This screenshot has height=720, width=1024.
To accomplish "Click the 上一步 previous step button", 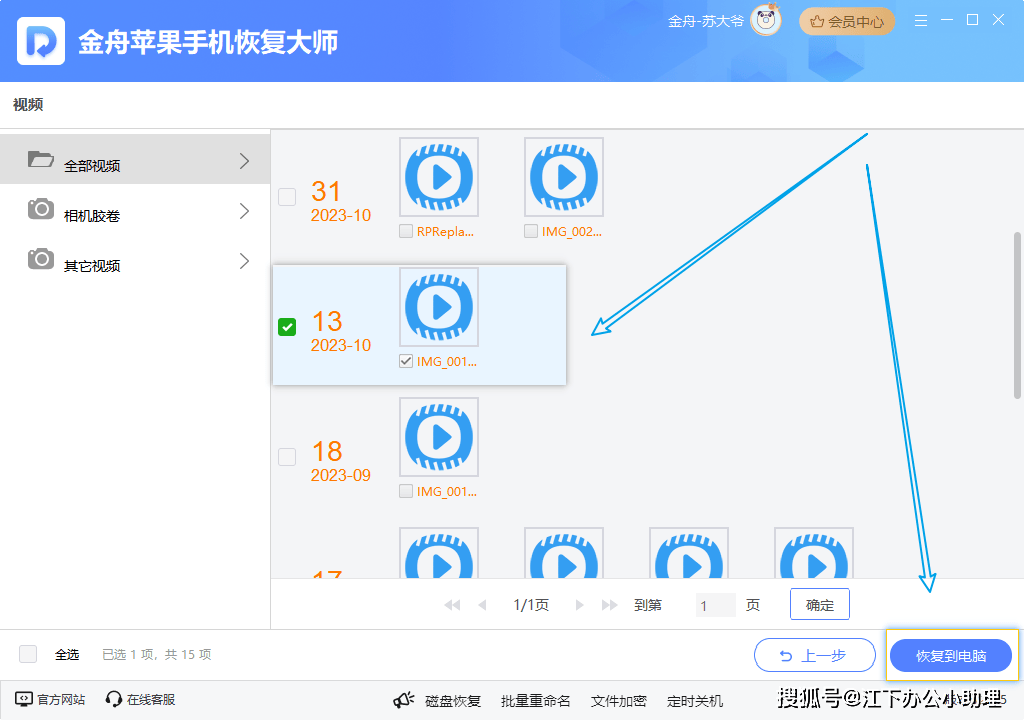I will point(814,655).
